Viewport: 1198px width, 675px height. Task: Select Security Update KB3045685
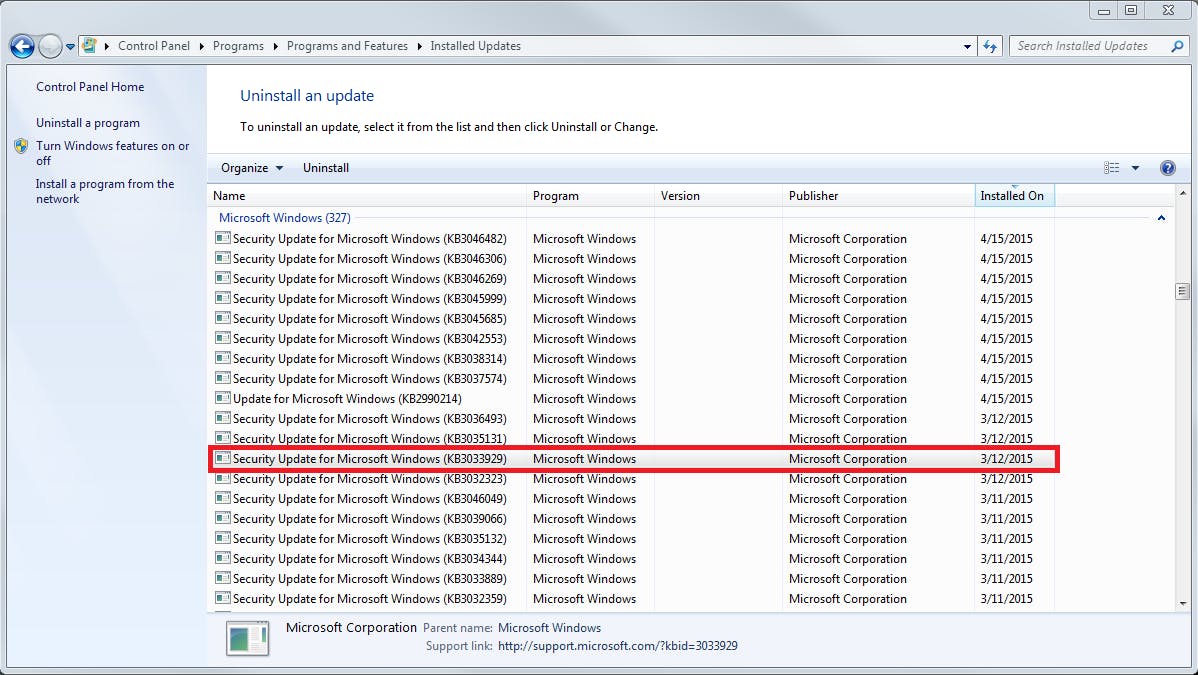tap(369, 318)
